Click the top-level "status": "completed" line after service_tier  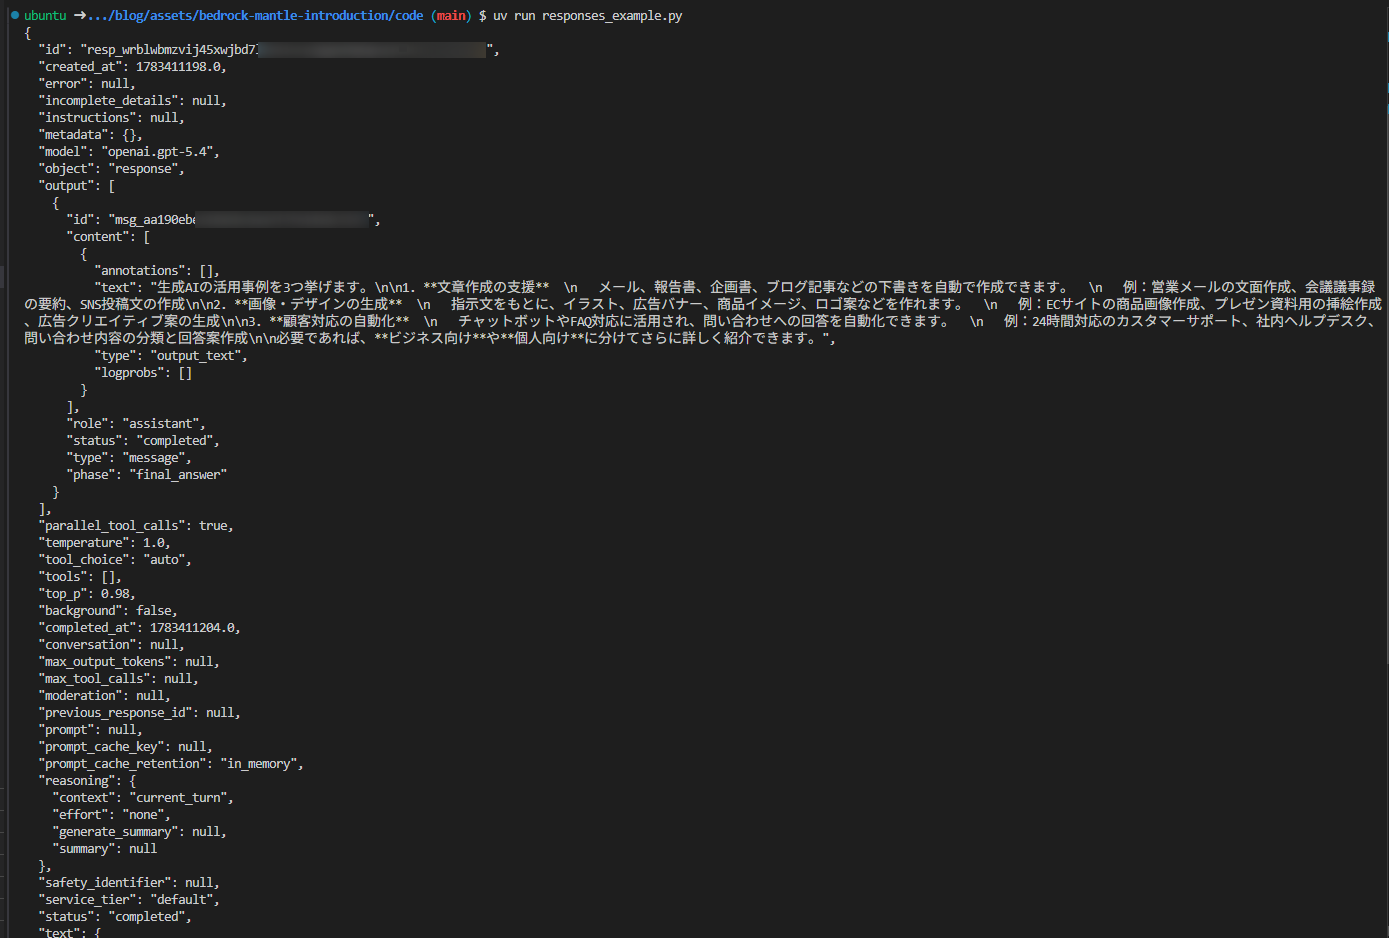click(115, 917)
